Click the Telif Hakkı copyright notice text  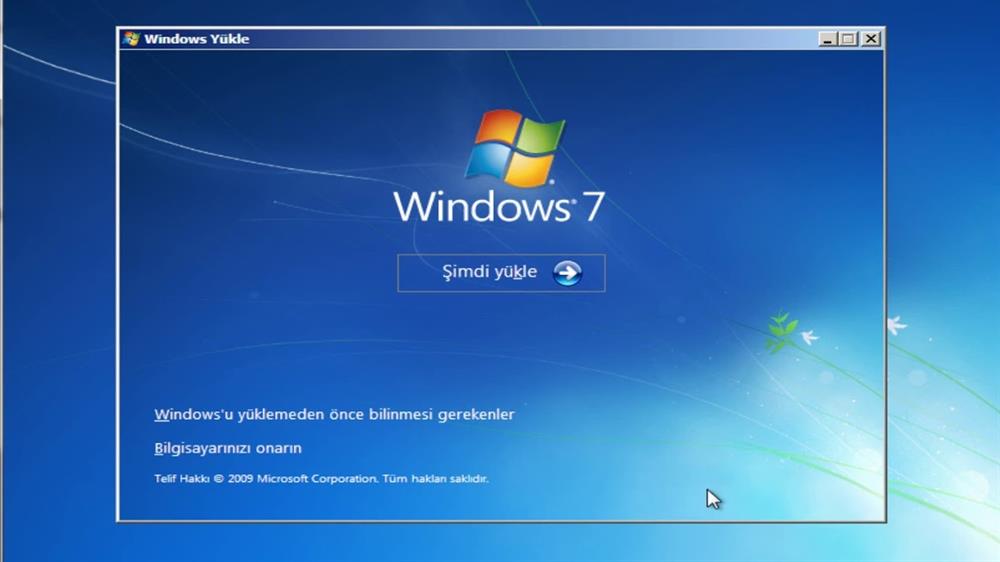click(x=321, y=479)
